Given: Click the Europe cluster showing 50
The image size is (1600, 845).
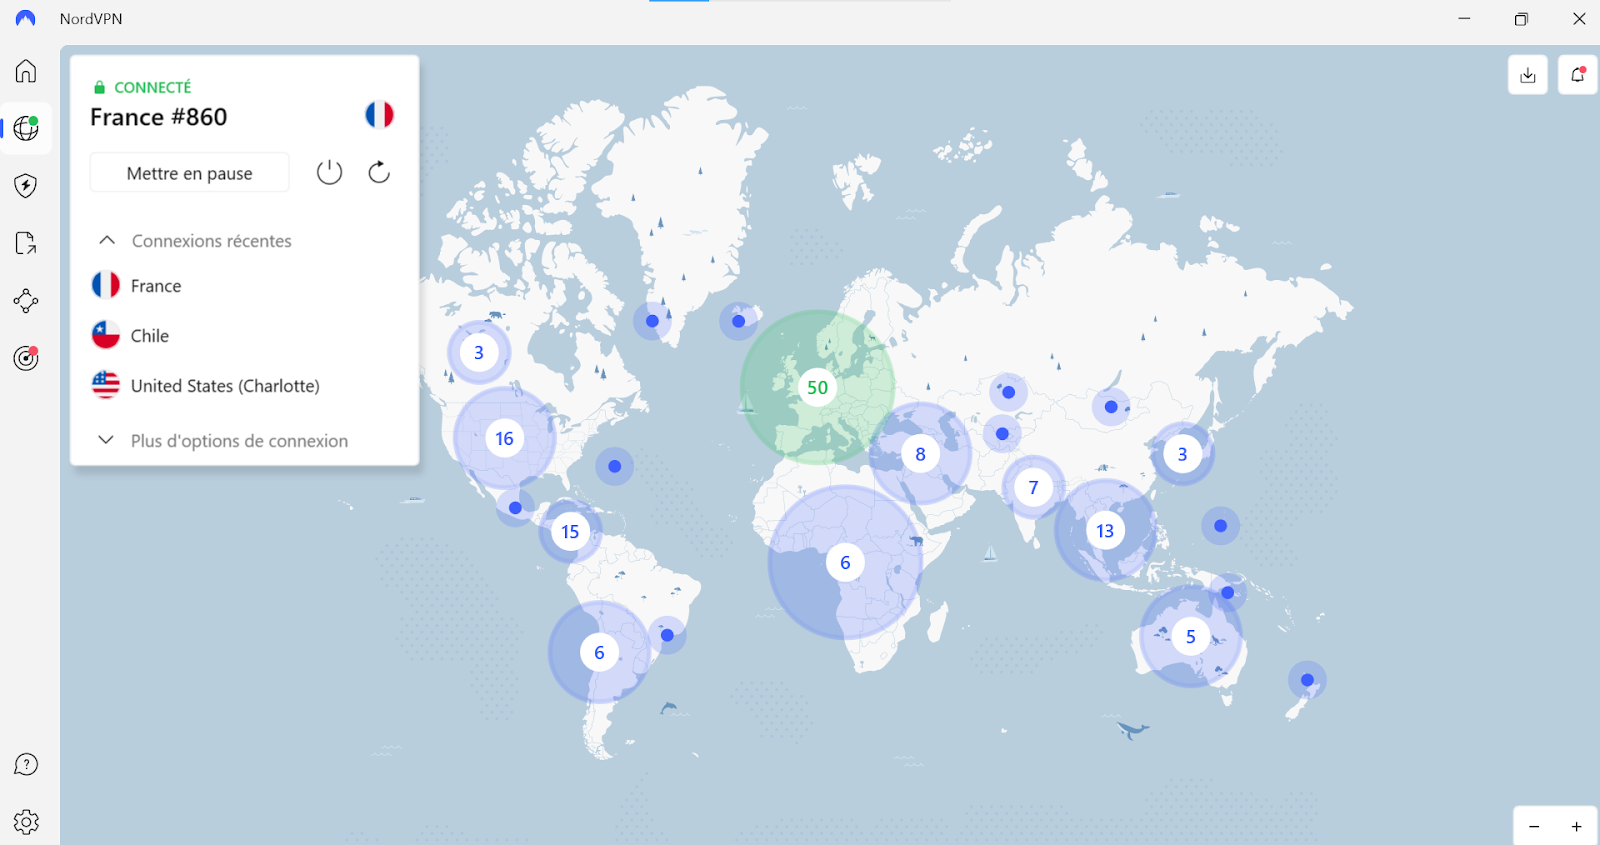Looking at the screenshot, I should click(x=818, y=387).
